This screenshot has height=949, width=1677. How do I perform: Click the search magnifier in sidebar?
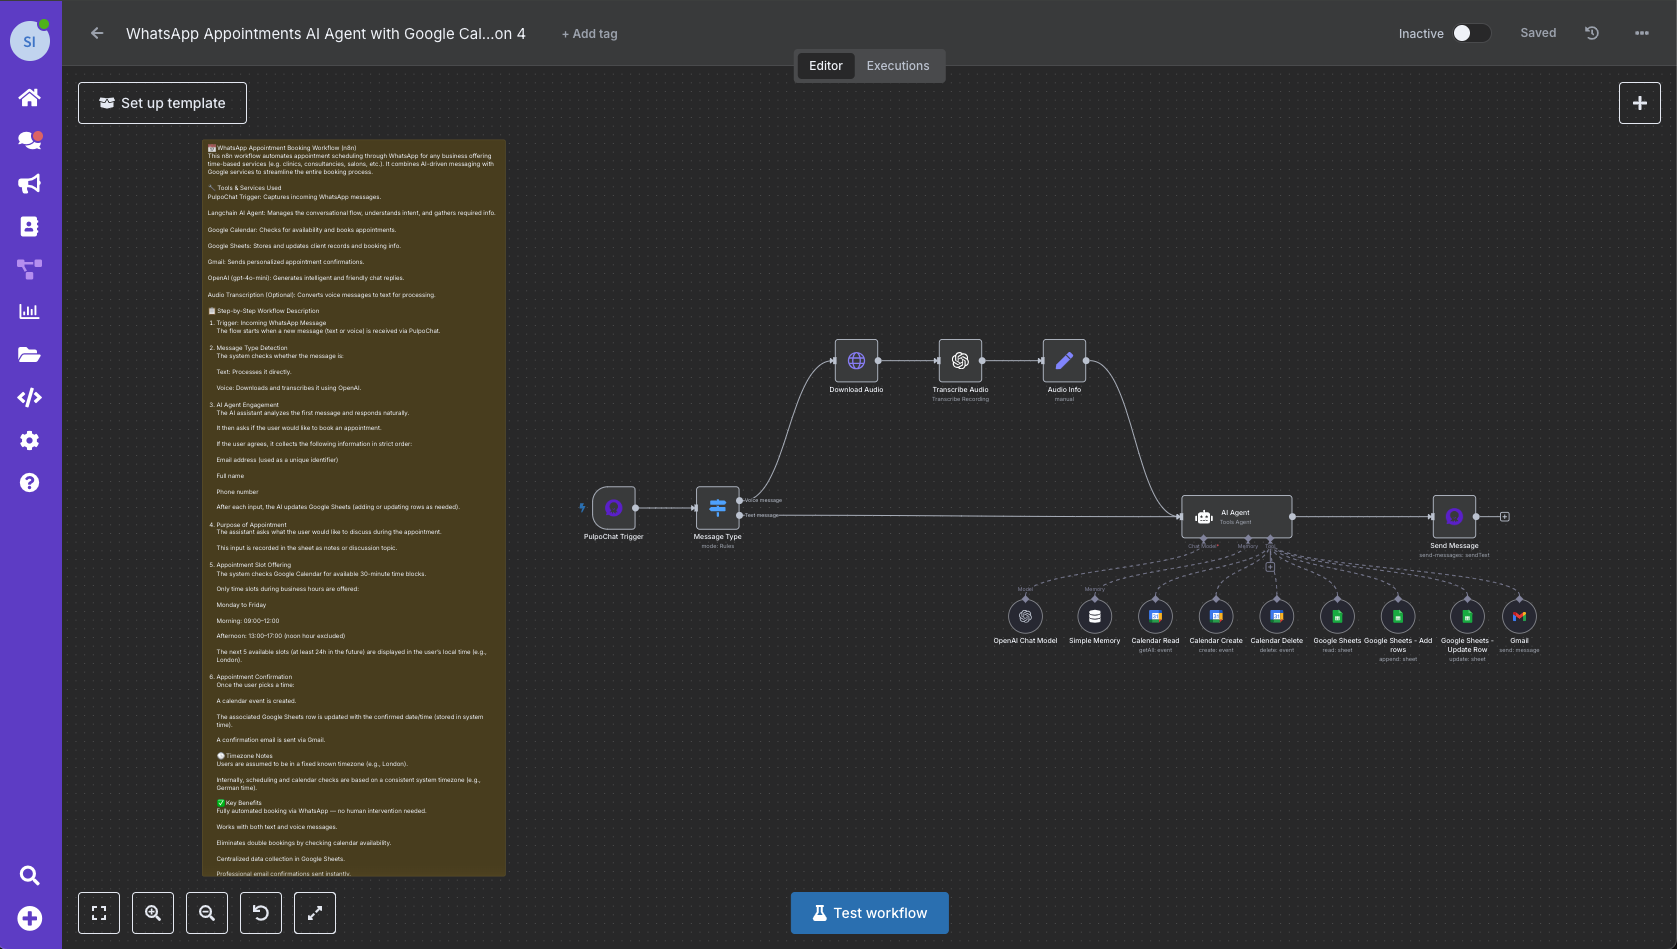pyautogui.click(x=30, y=876)
